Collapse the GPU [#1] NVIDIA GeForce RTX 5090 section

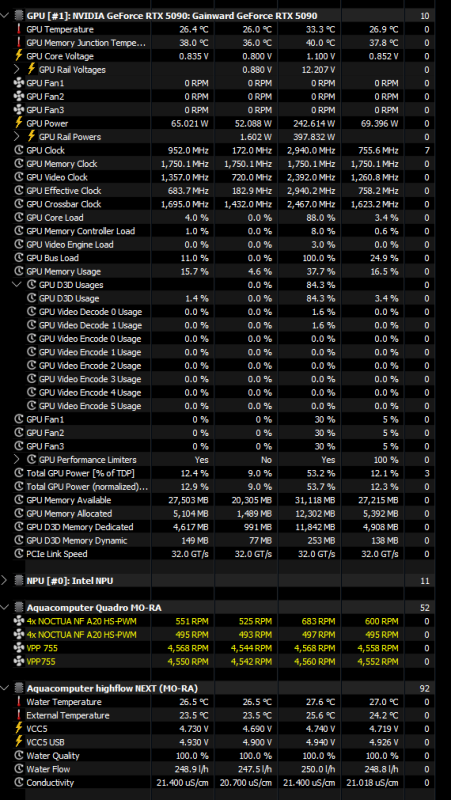click(x=5, y=16)
